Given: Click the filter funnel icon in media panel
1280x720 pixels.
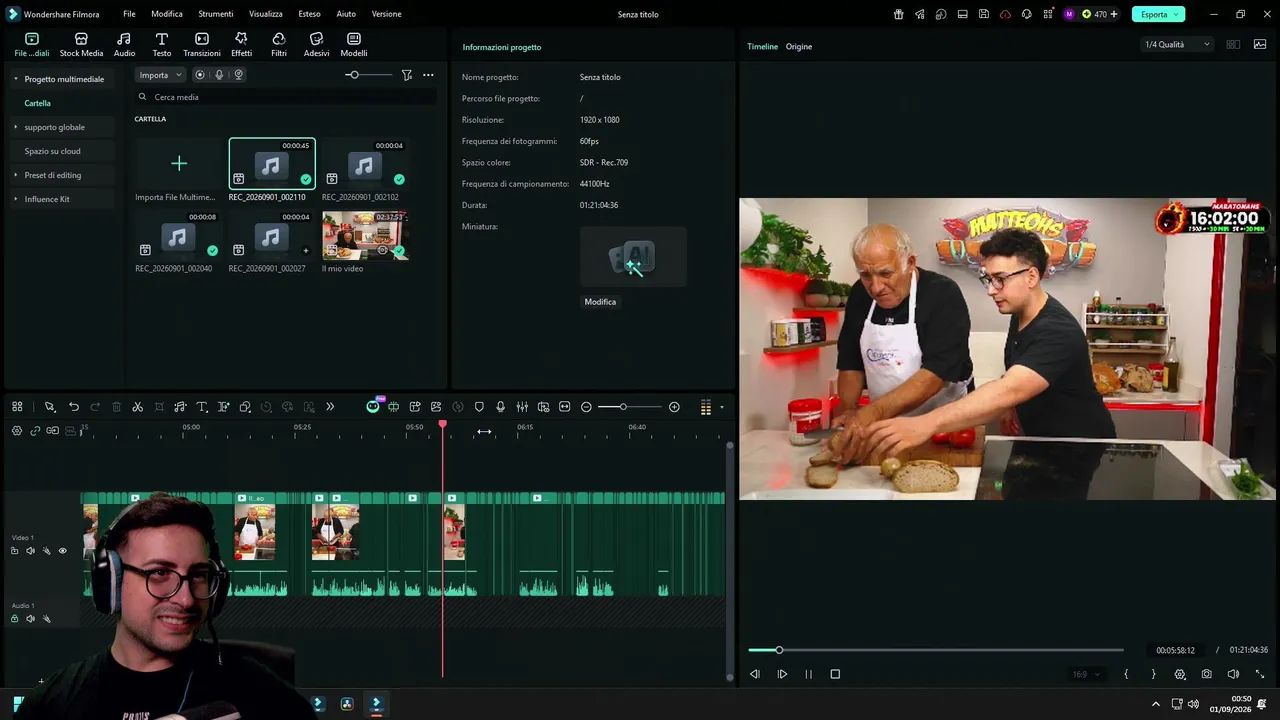Looking at the screenshot, I should coord(407,75).
